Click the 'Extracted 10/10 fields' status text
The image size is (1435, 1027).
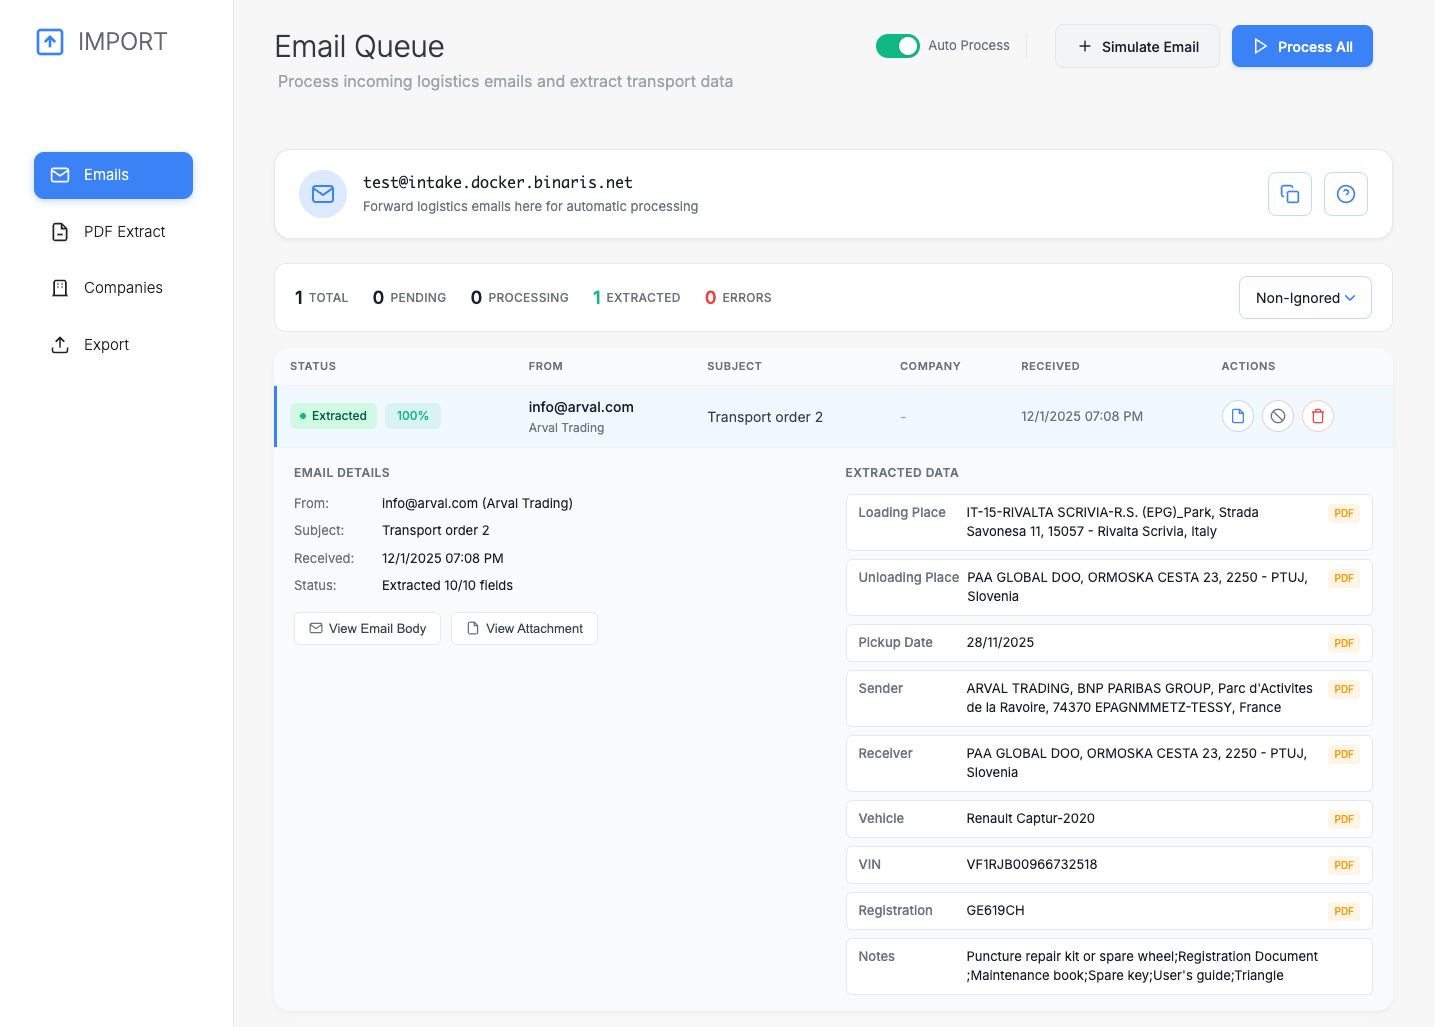tap(447, 586)
